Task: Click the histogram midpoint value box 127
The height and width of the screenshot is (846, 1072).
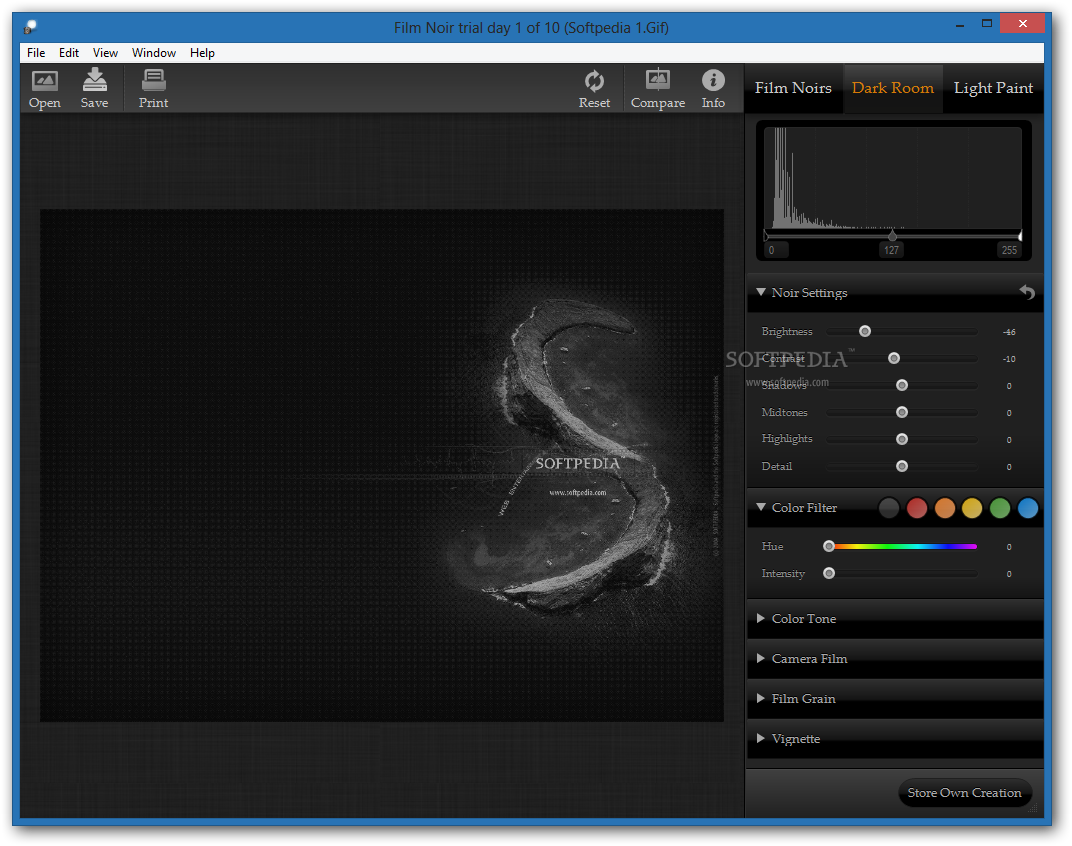Action: (892, 250)
